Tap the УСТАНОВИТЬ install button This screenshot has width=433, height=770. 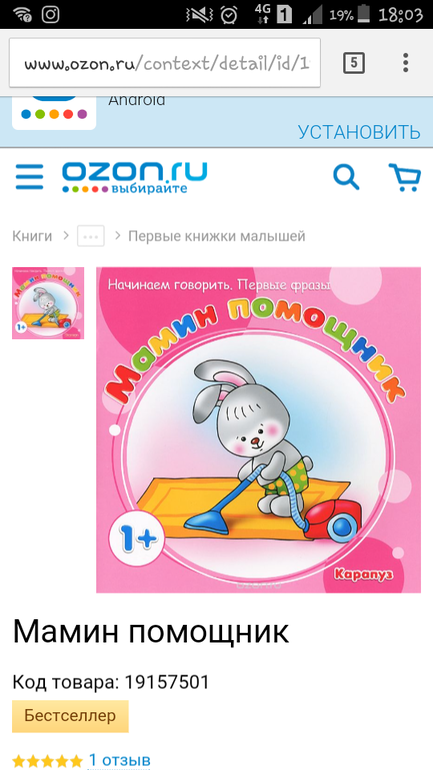359,132
